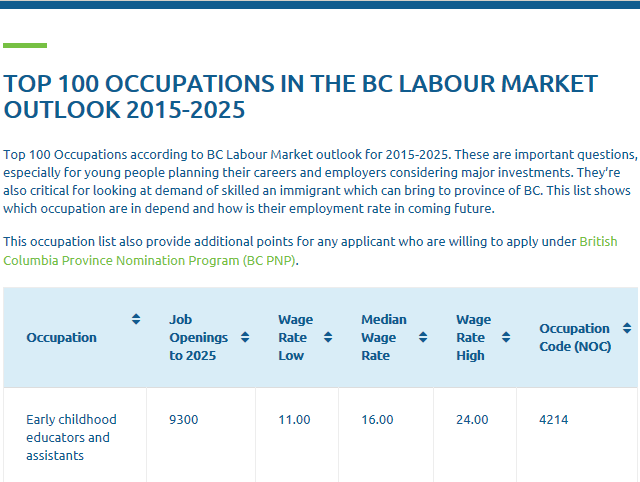This screenshot has width=640, height=482.
Task: Click sort arrows beside Wage Rate High
Action: pos(506,337)
